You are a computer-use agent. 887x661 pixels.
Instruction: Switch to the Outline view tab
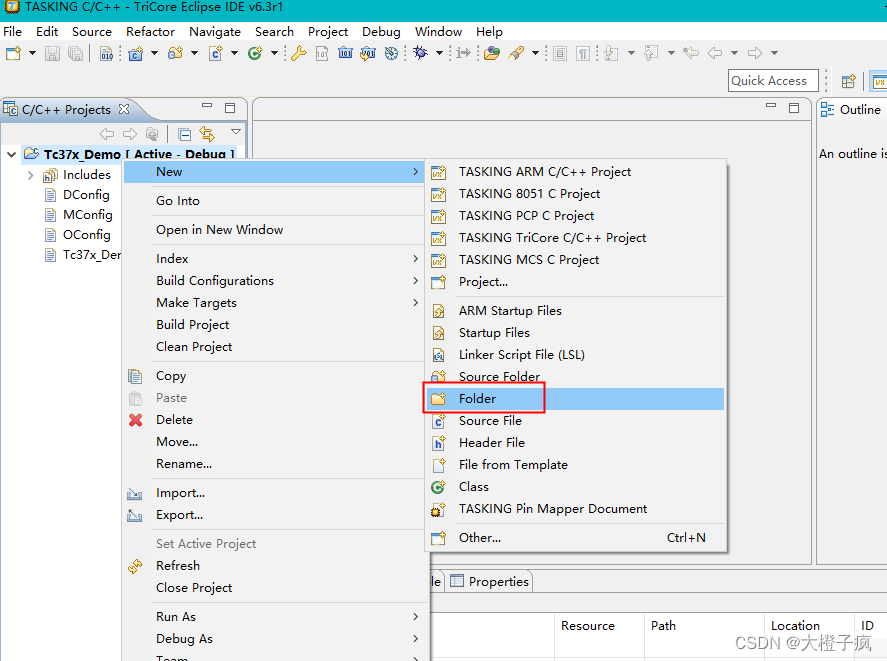pos(852,110)
